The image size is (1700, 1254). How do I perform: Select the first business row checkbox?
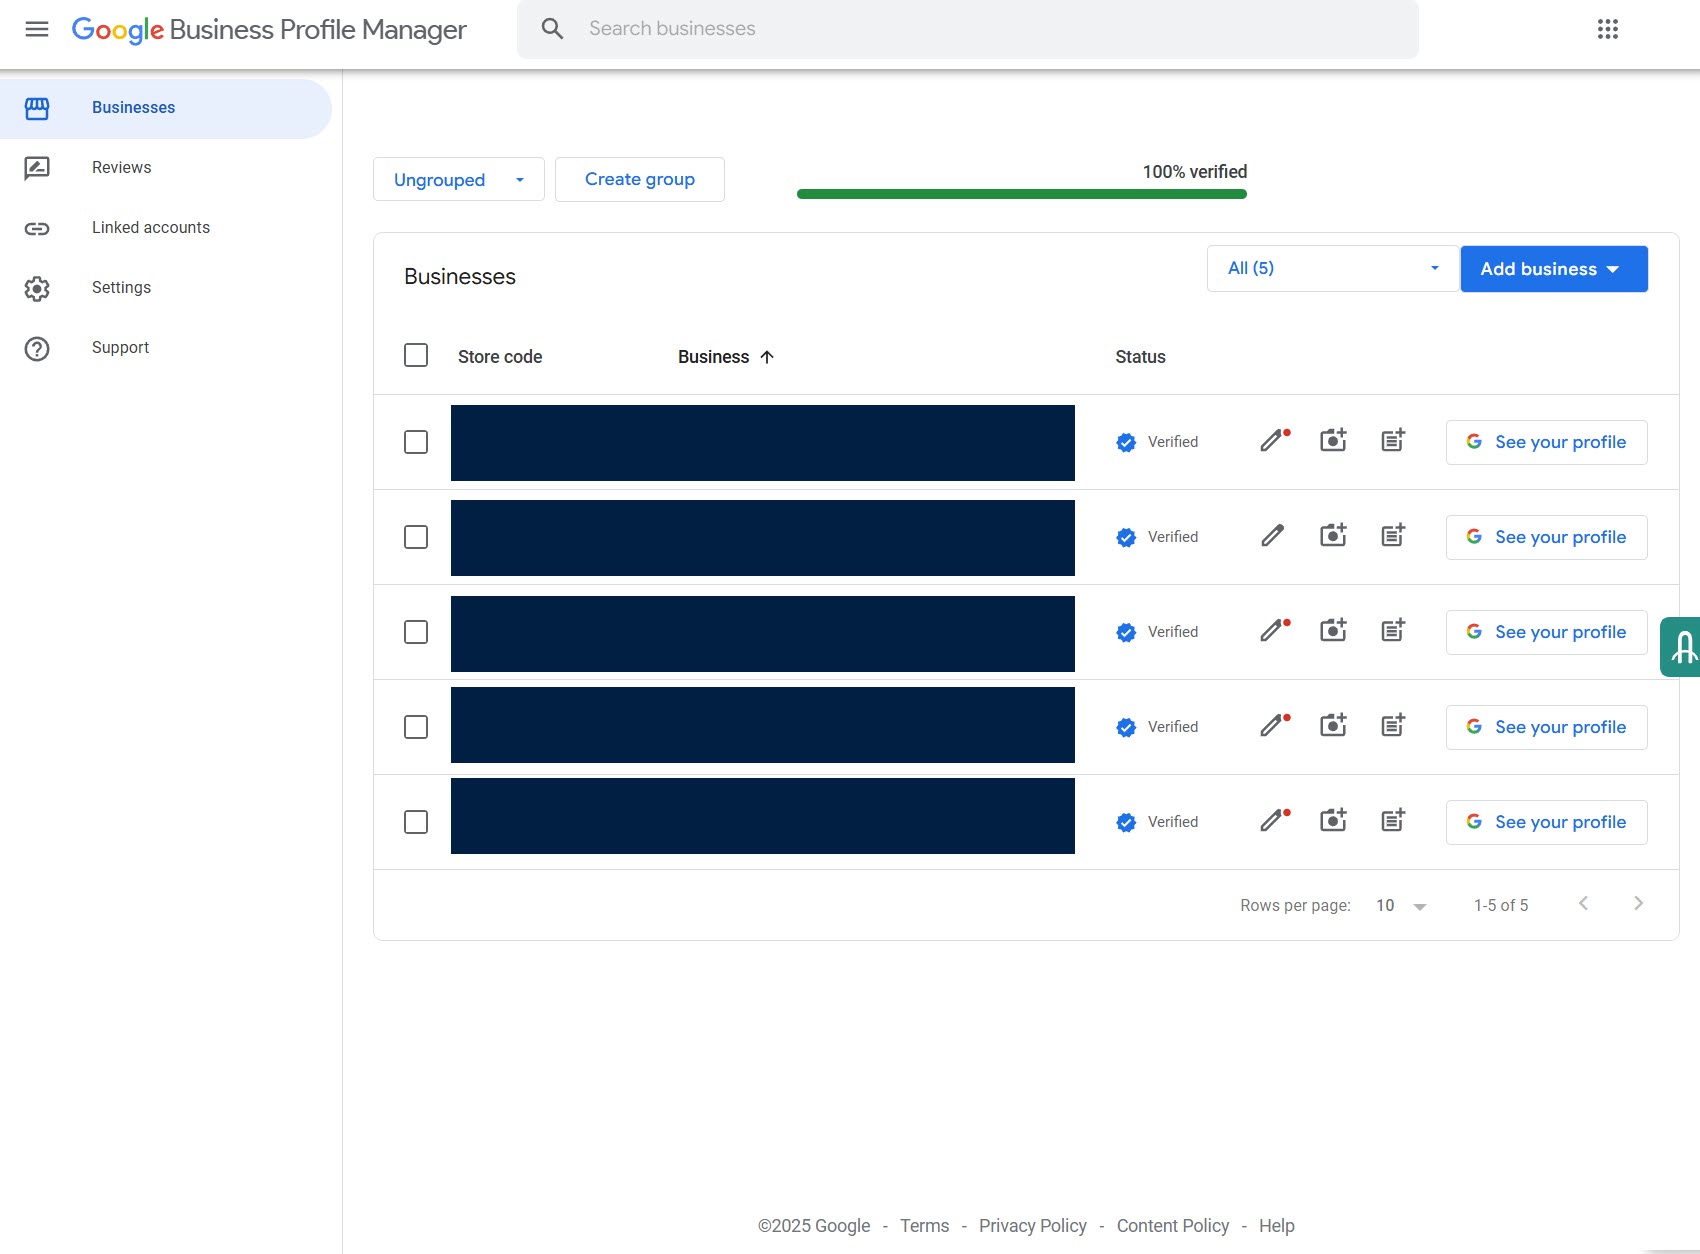pyautogui.click(x=416, y=442)
